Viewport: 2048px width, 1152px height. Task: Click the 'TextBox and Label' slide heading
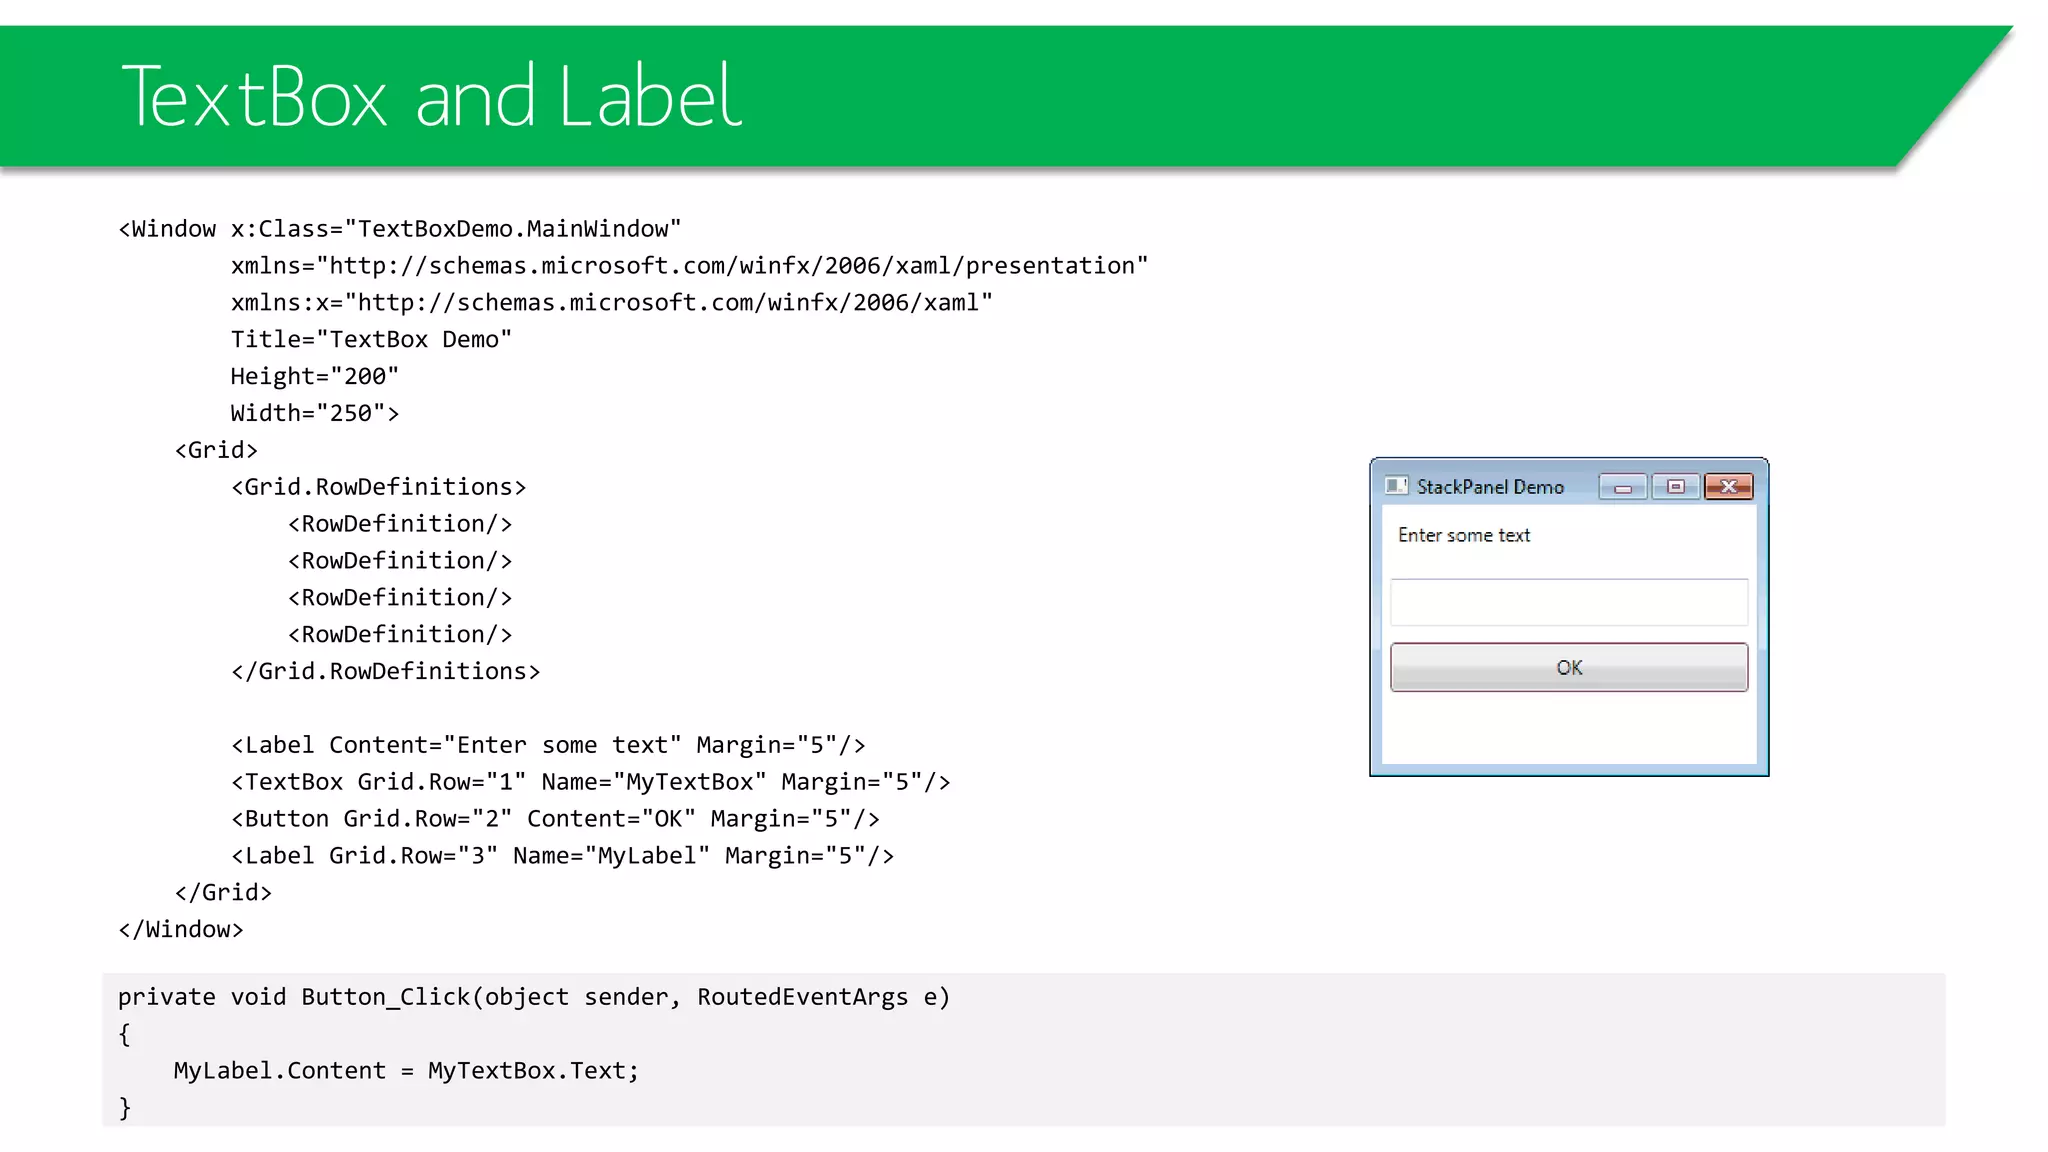(x=431, y=96)
